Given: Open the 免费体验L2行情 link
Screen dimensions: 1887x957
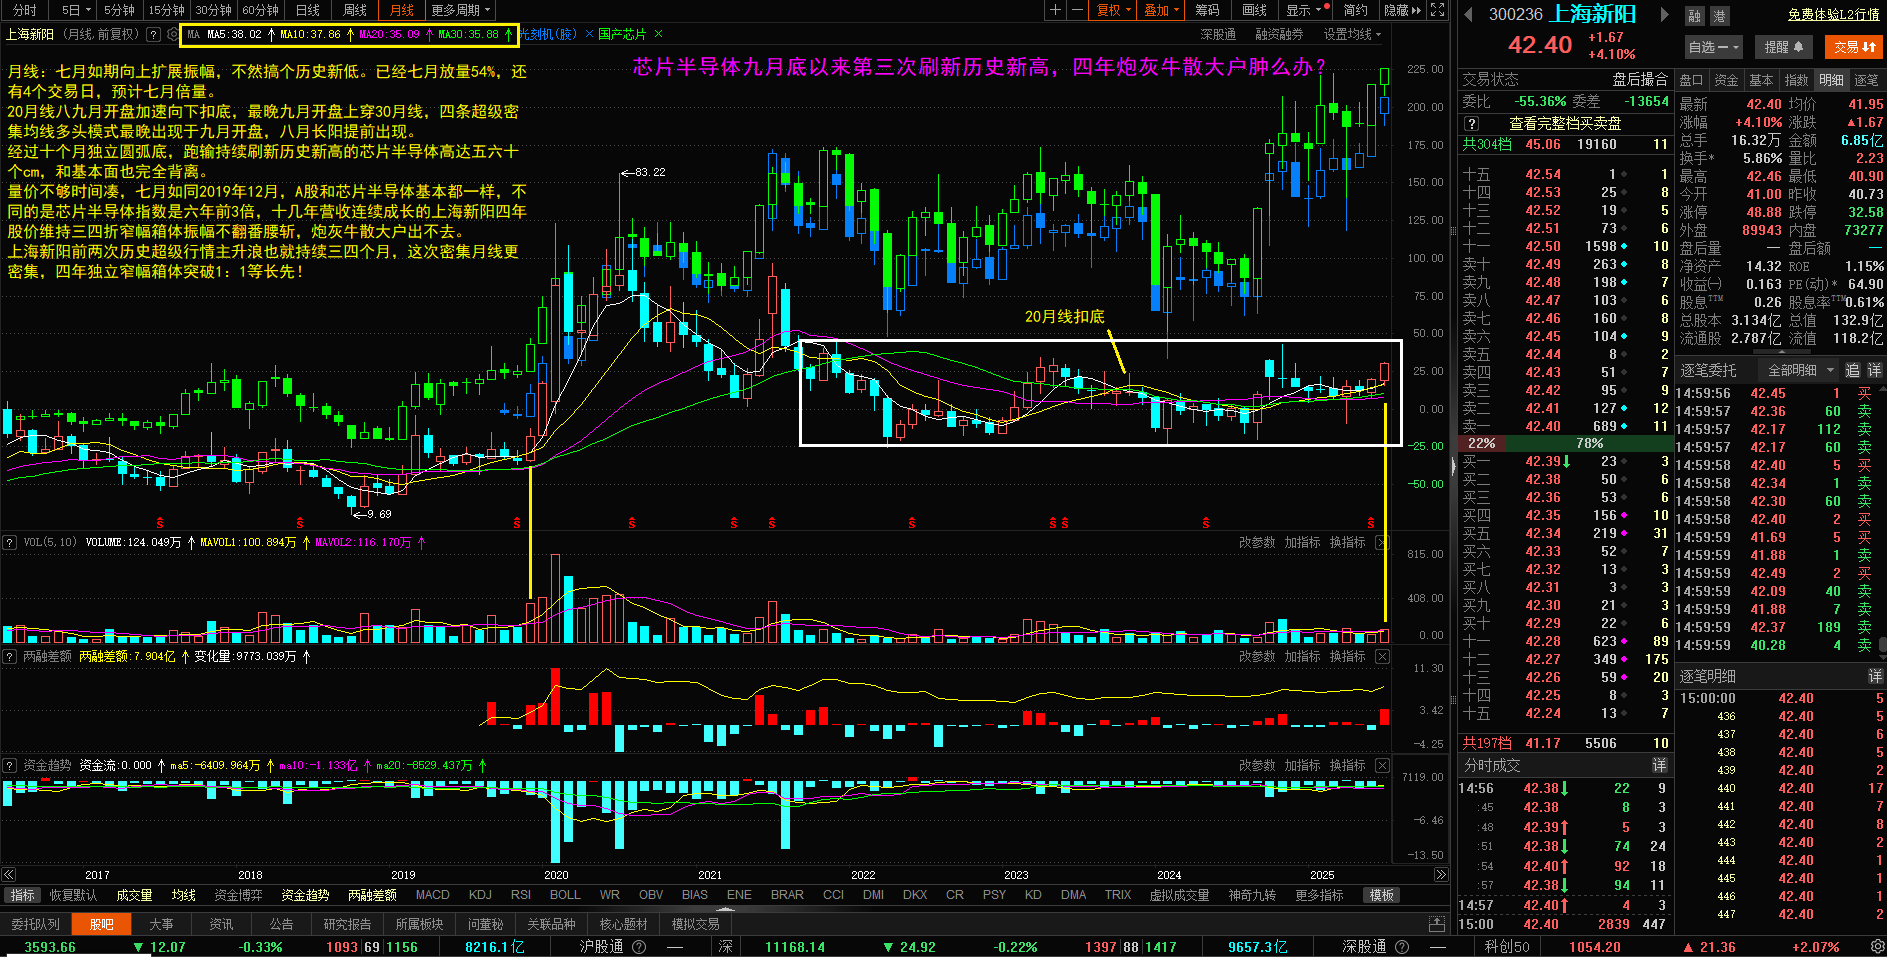Looking at the screenshot, I should coord(1834,15).
